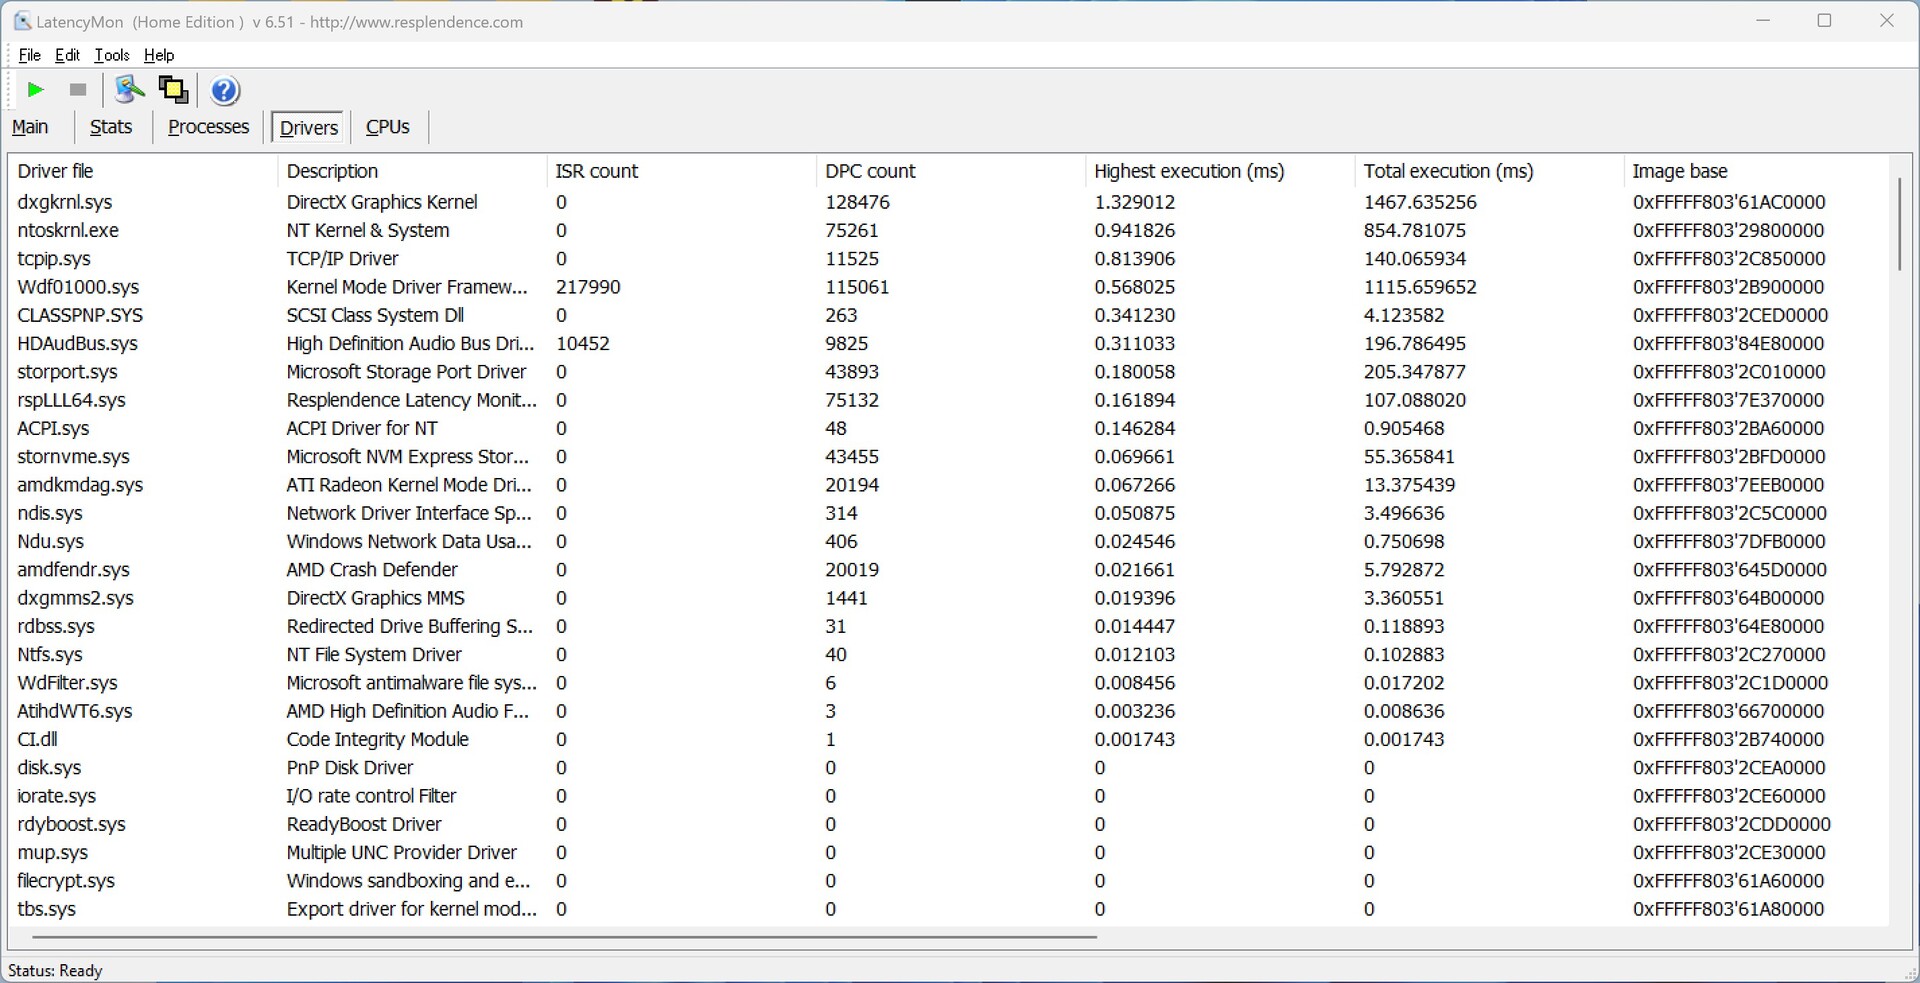
Task: Select the tbs.sys driver row
Action: point(948,910)
